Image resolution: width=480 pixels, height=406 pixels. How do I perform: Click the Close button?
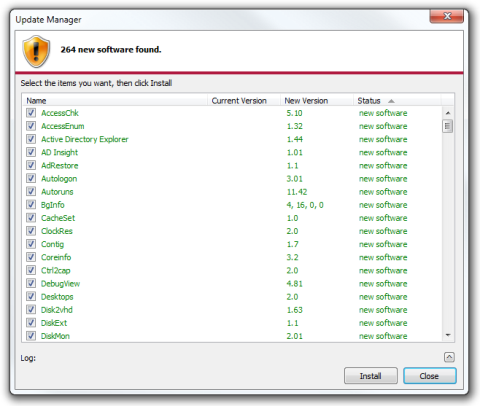(x=429, y=376)
